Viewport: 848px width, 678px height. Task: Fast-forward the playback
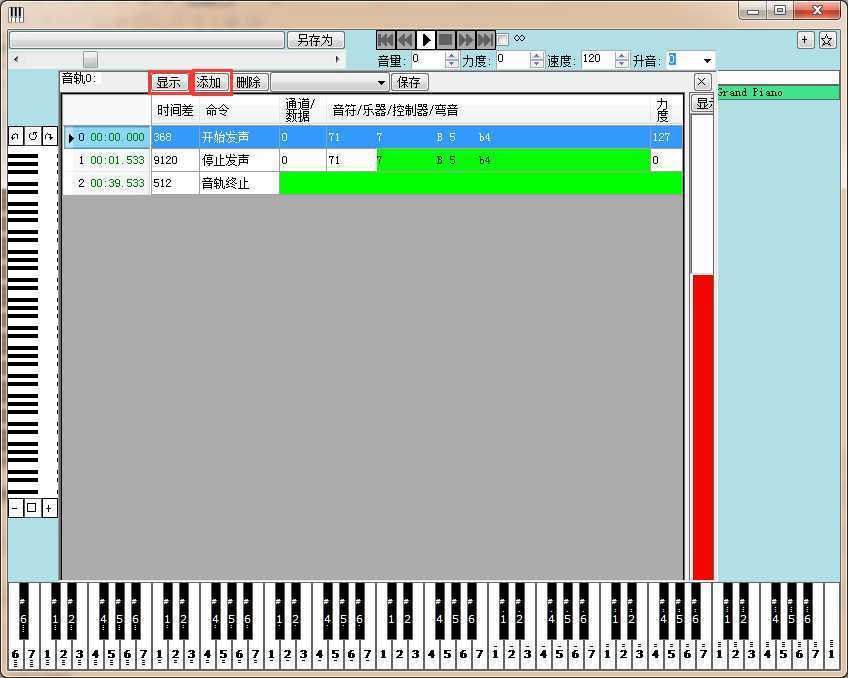pos(465,39)
